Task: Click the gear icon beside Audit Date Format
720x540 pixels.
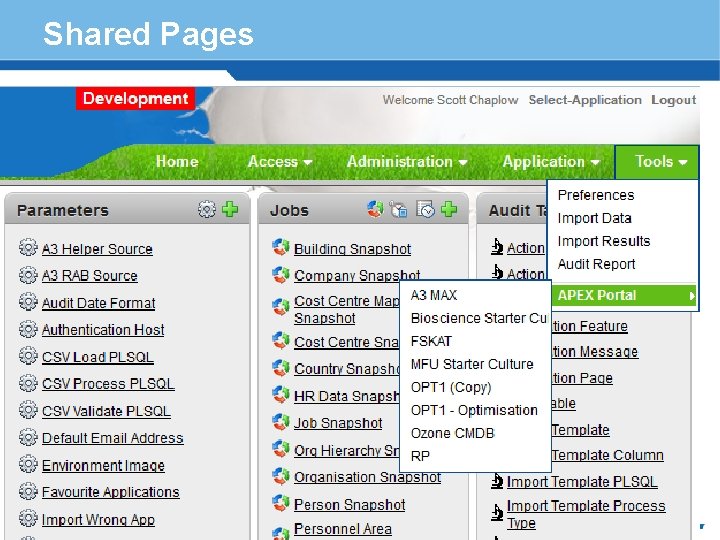Action: coord(28,302)
